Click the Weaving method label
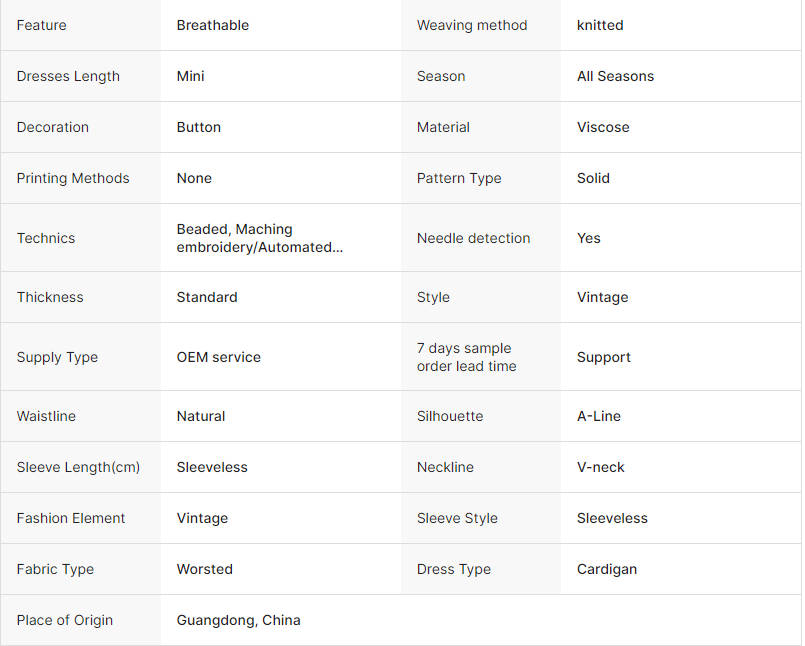The height and width of the screenshot is (646, 805). coord(472,25)
